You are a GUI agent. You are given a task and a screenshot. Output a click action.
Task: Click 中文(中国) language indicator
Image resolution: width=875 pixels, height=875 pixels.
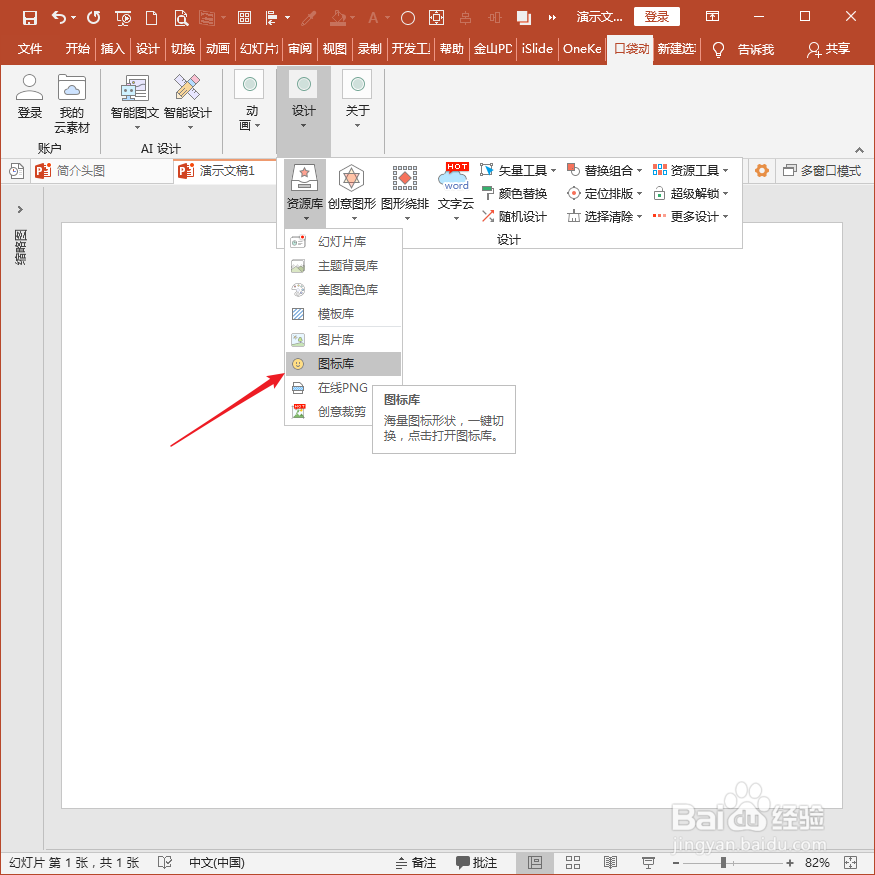coord(217,863)
